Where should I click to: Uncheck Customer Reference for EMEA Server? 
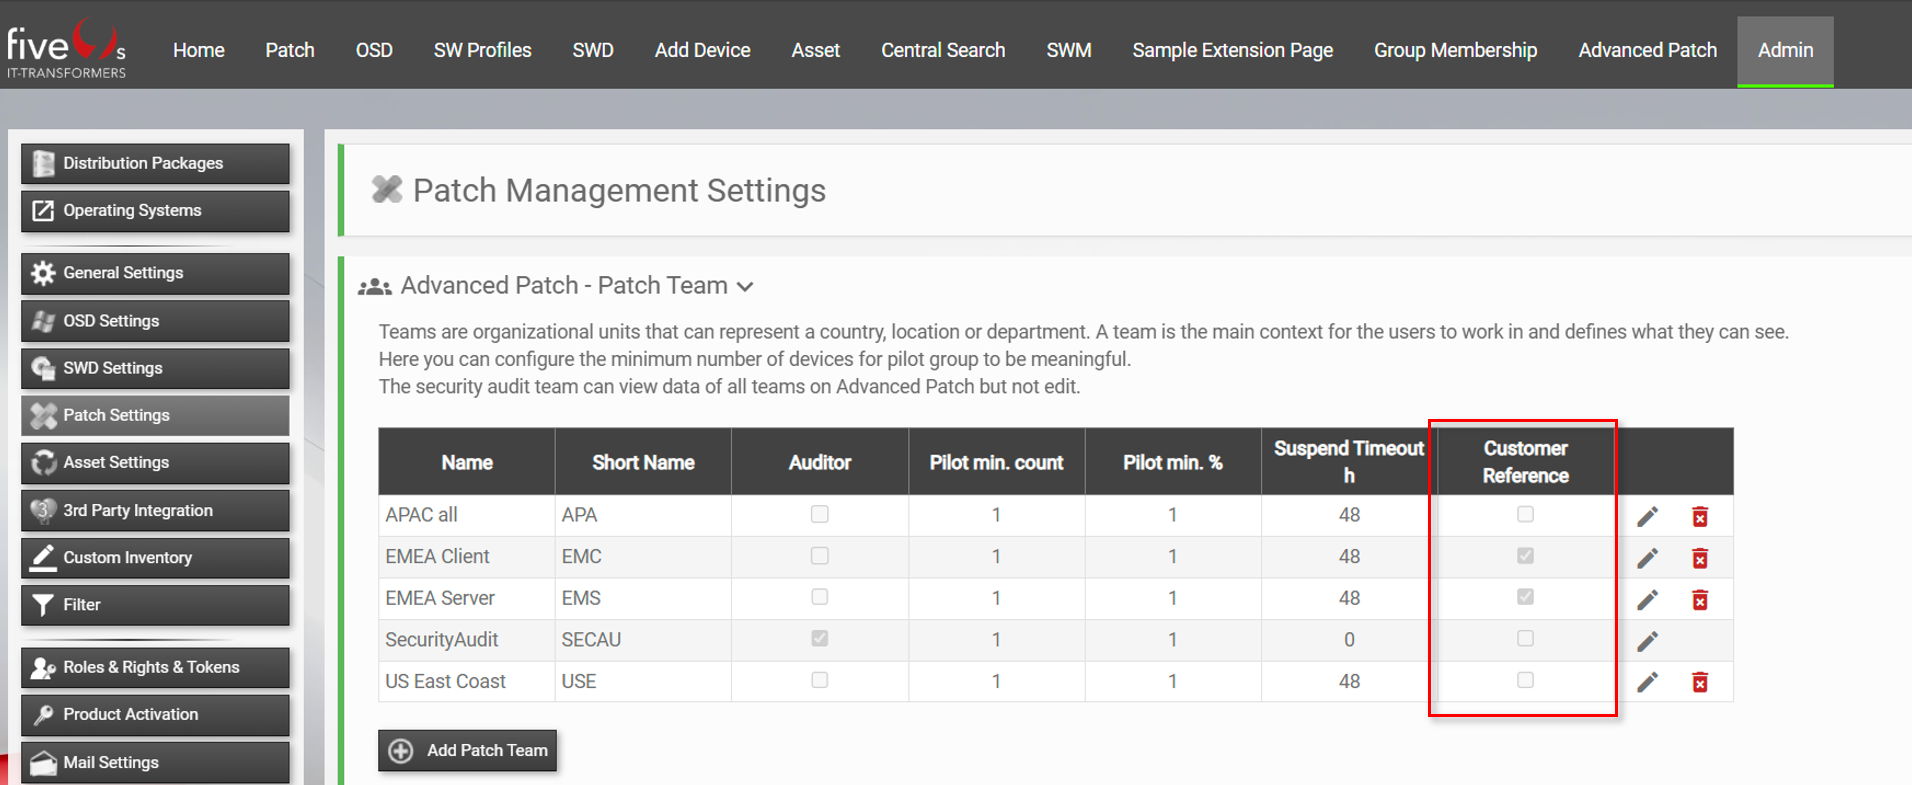coord(1525,597)
